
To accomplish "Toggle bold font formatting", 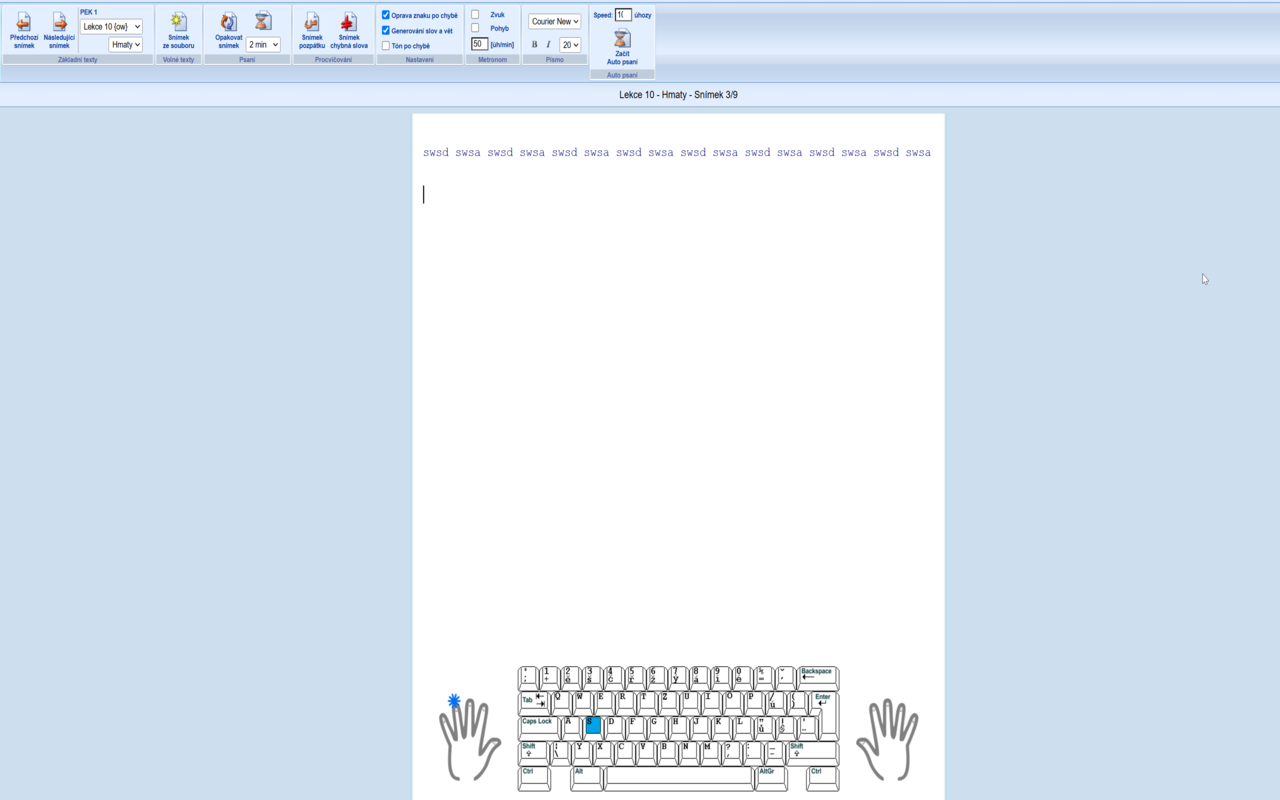I will 534,45.
